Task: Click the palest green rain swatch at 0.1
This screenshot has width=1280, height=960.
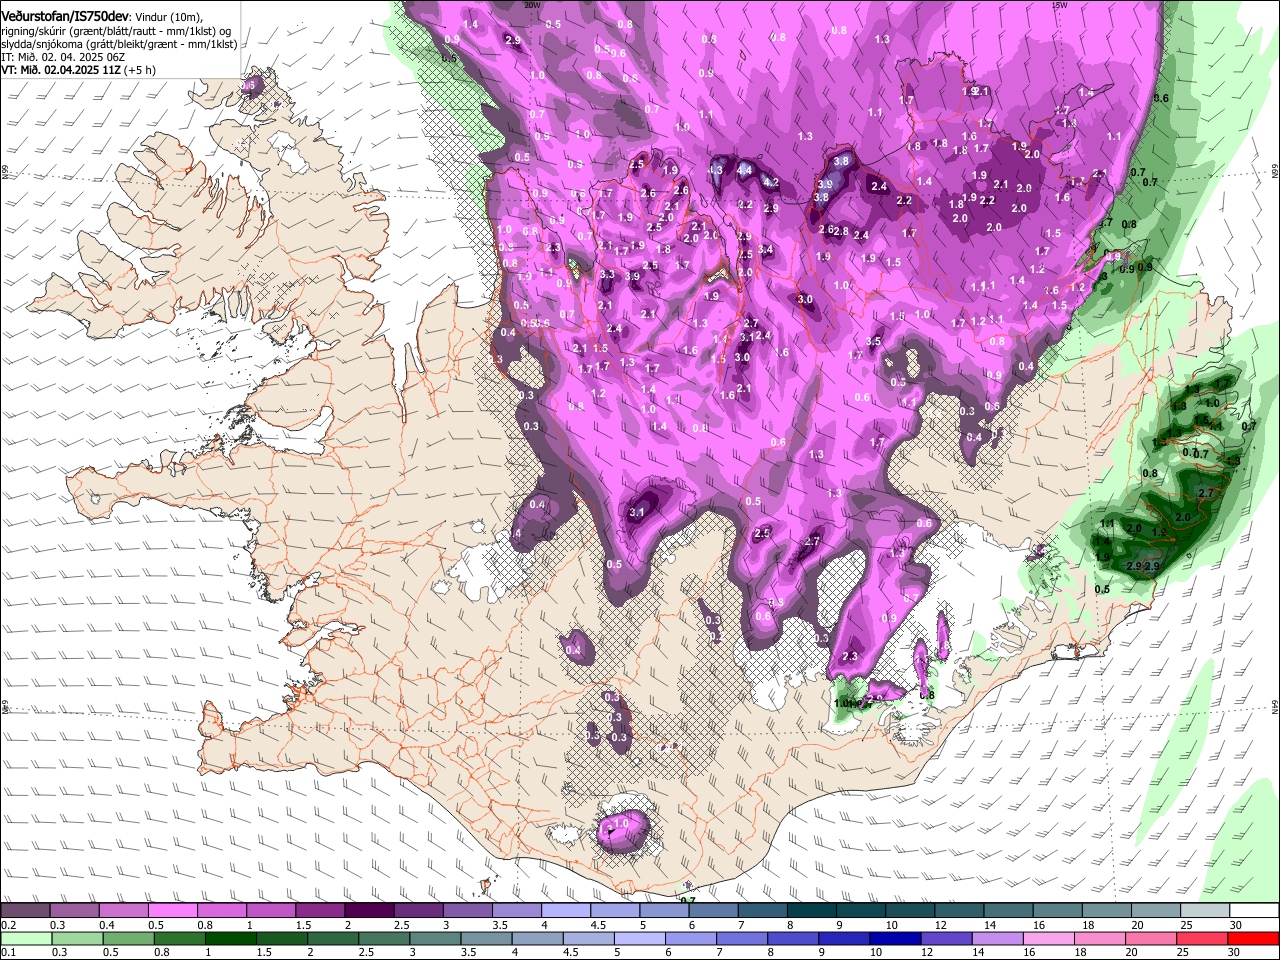Action: point(26,939)
